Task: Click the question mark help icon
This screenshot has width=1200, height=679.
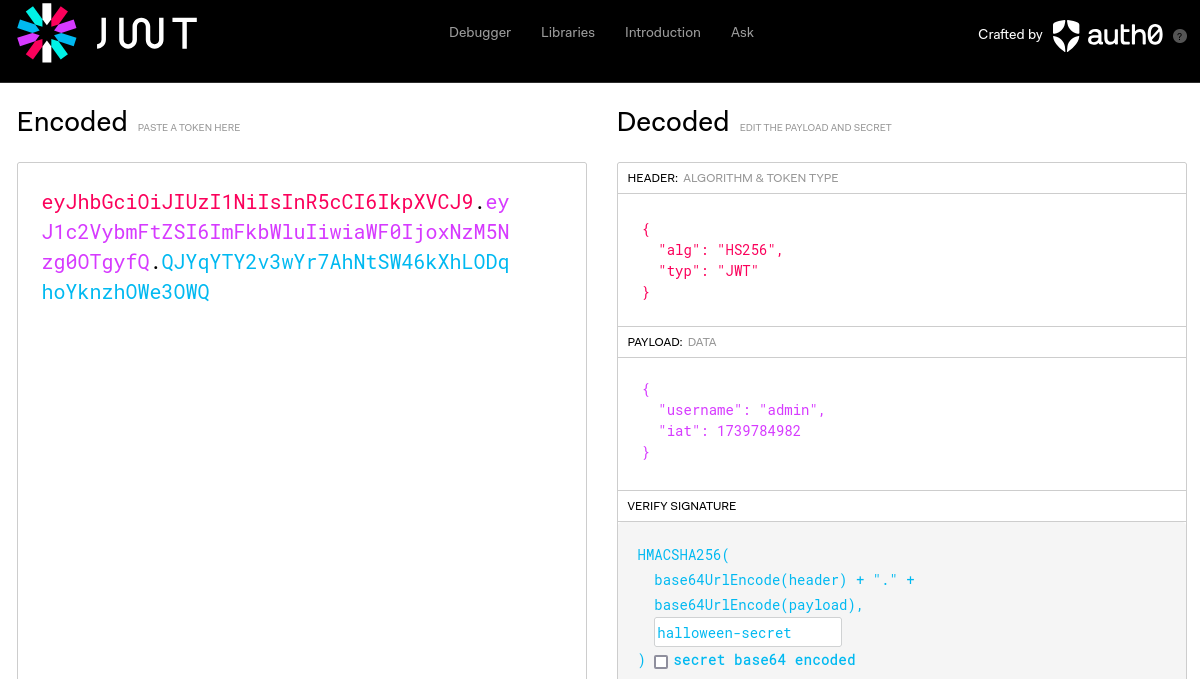Action: pos(1179,35)
